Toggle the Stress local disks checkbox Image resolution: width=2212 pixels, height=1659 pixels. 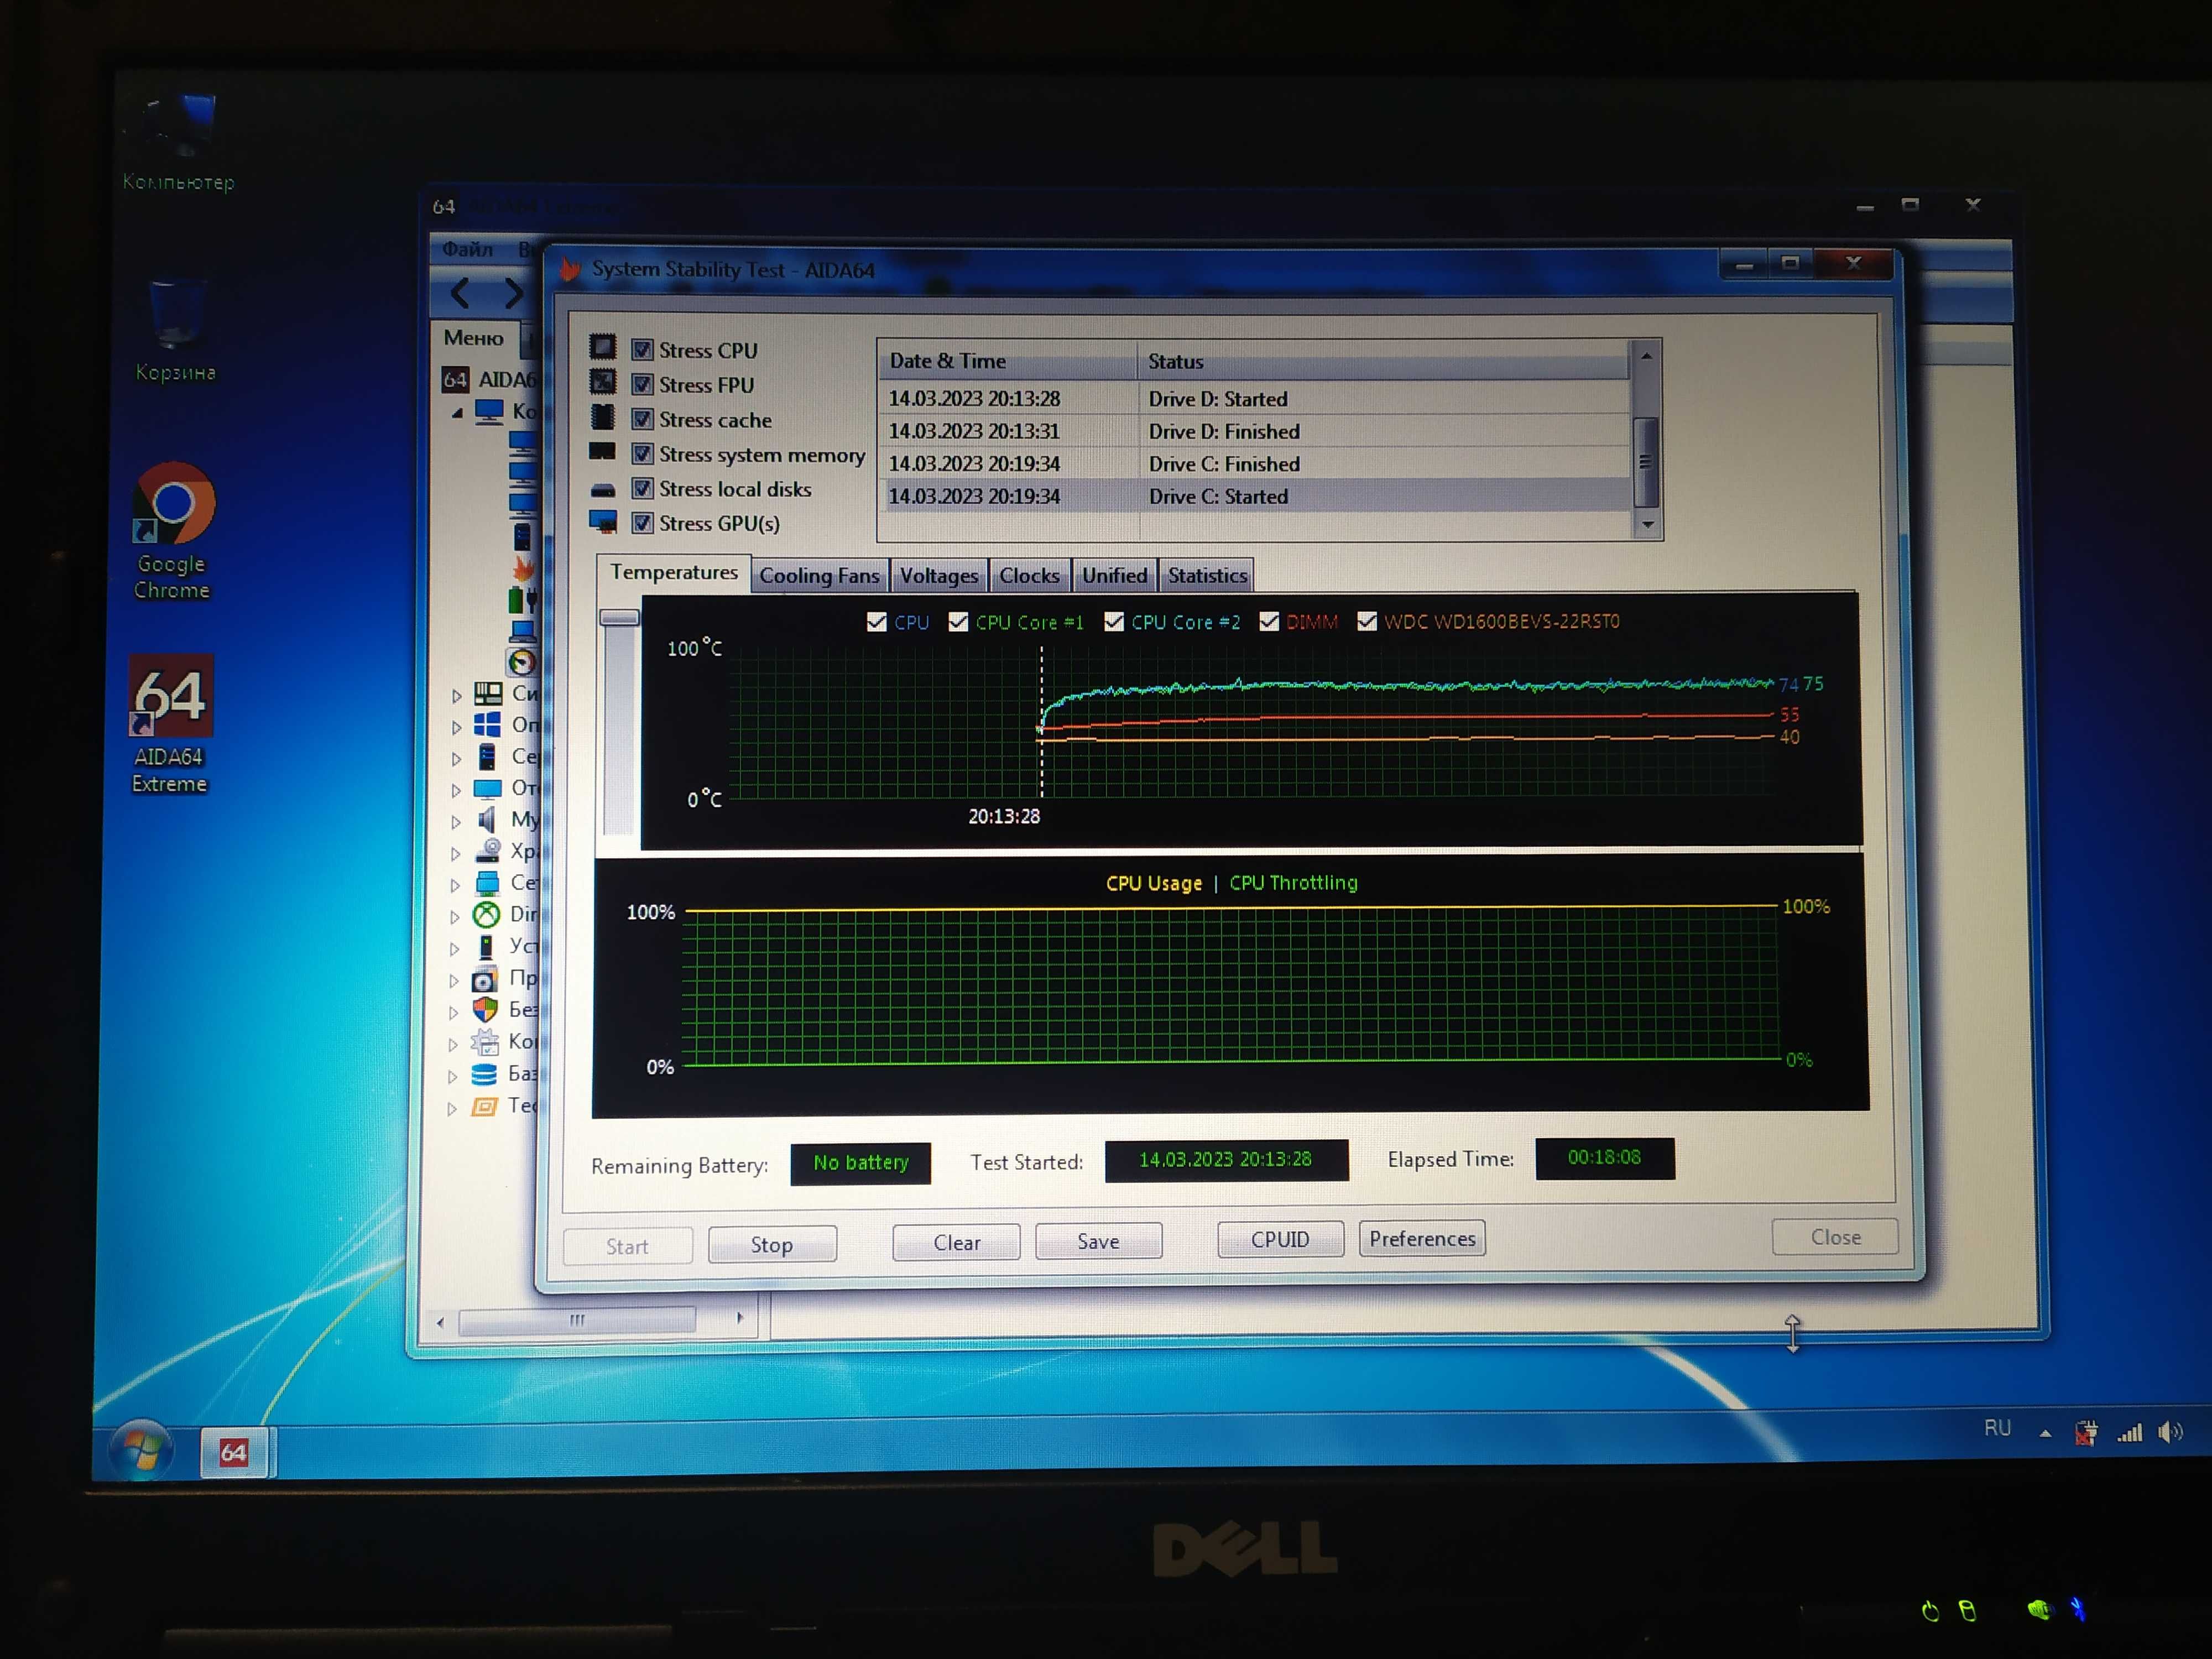click(642, 488)
